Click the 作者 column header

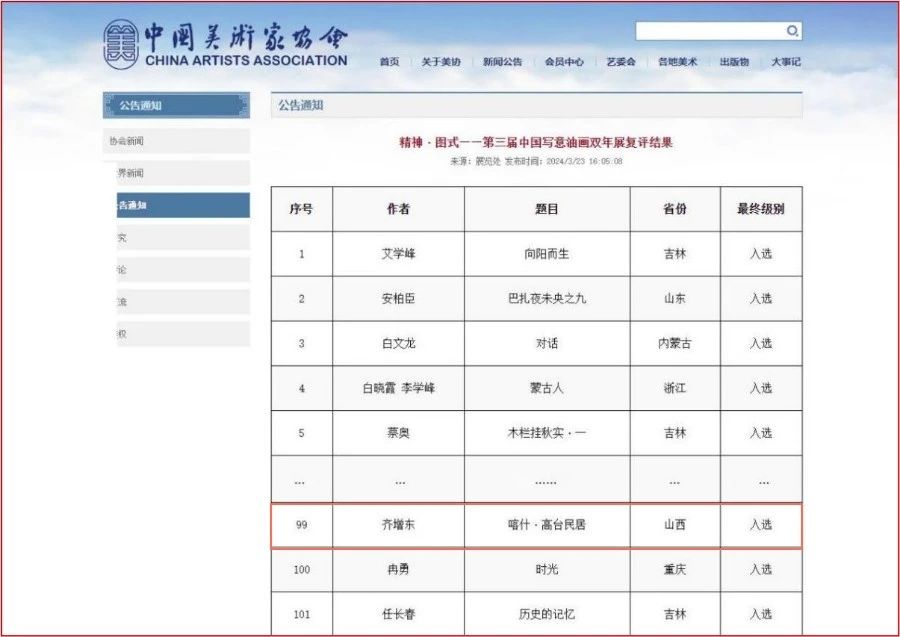(x=398, y=209)
